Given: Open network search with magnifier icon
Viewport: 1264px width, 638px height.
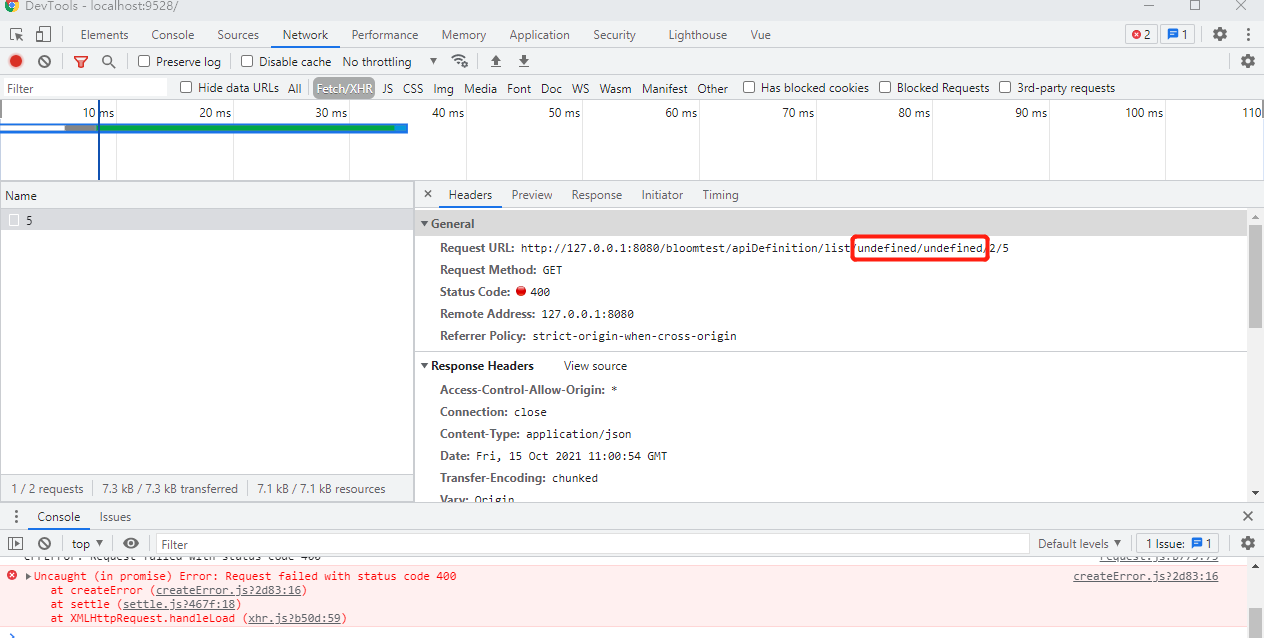Looking at the screenshot, I should [109, 61].
